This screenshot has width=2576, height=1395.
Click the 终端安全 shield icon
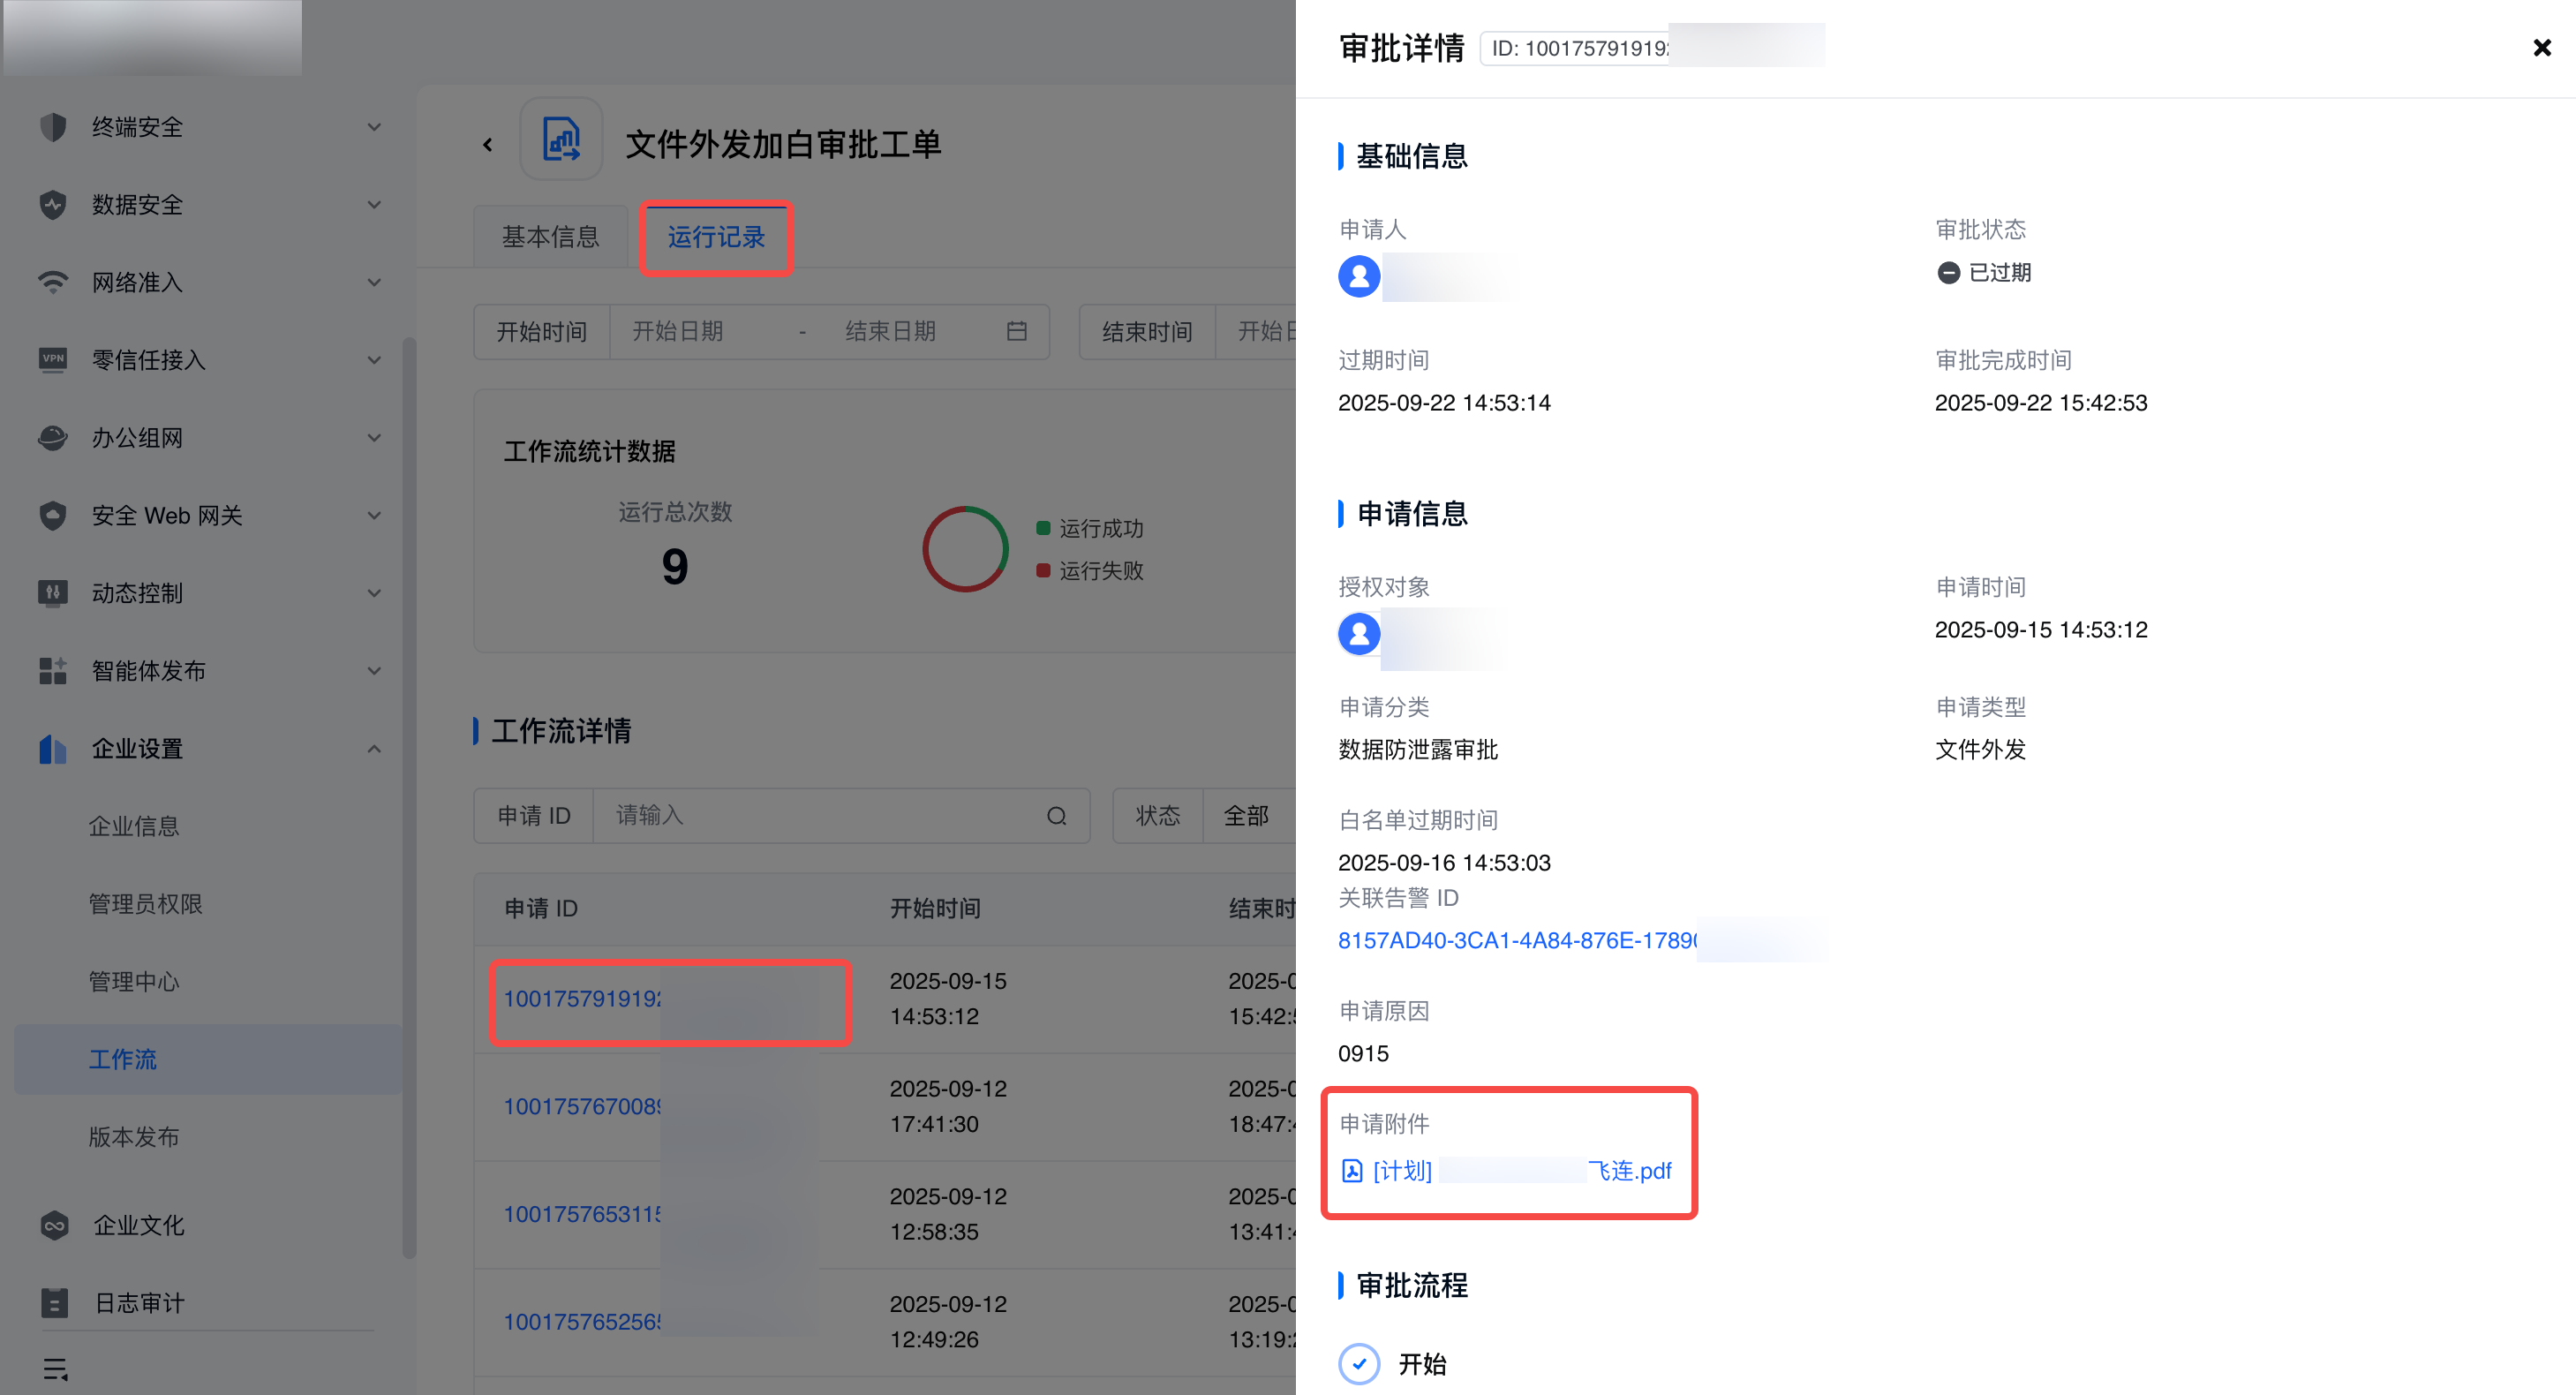[x=53, y=127]
